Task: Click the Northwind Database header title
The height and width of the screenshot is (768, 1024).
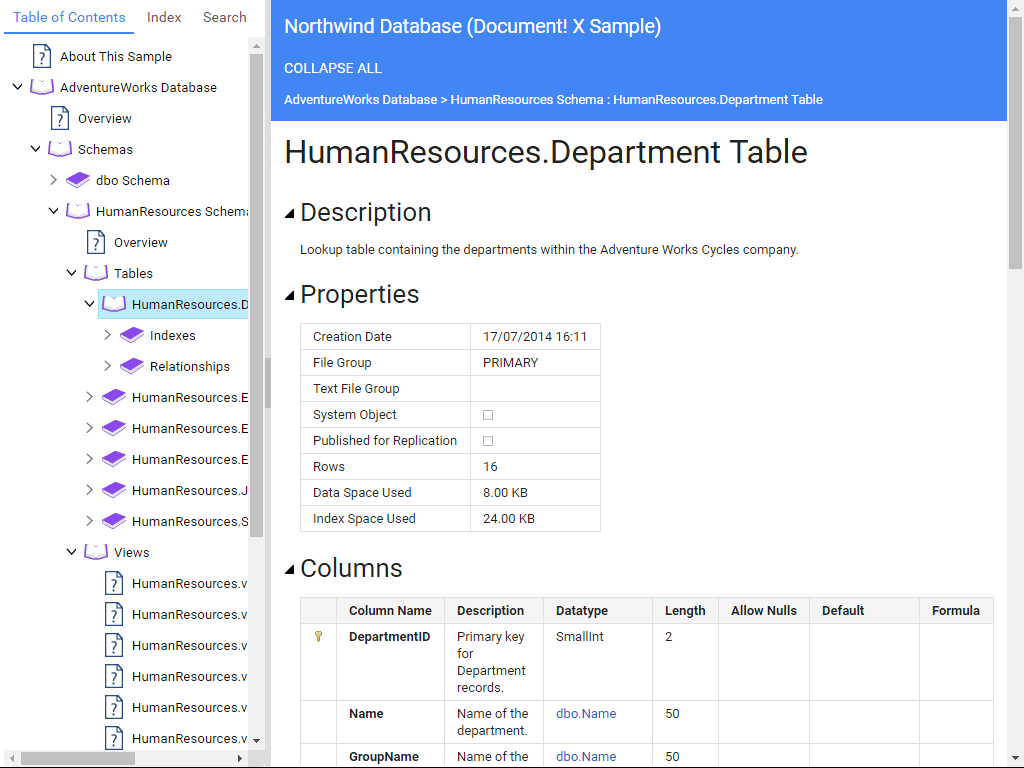Action: click(x=472, y=26)
